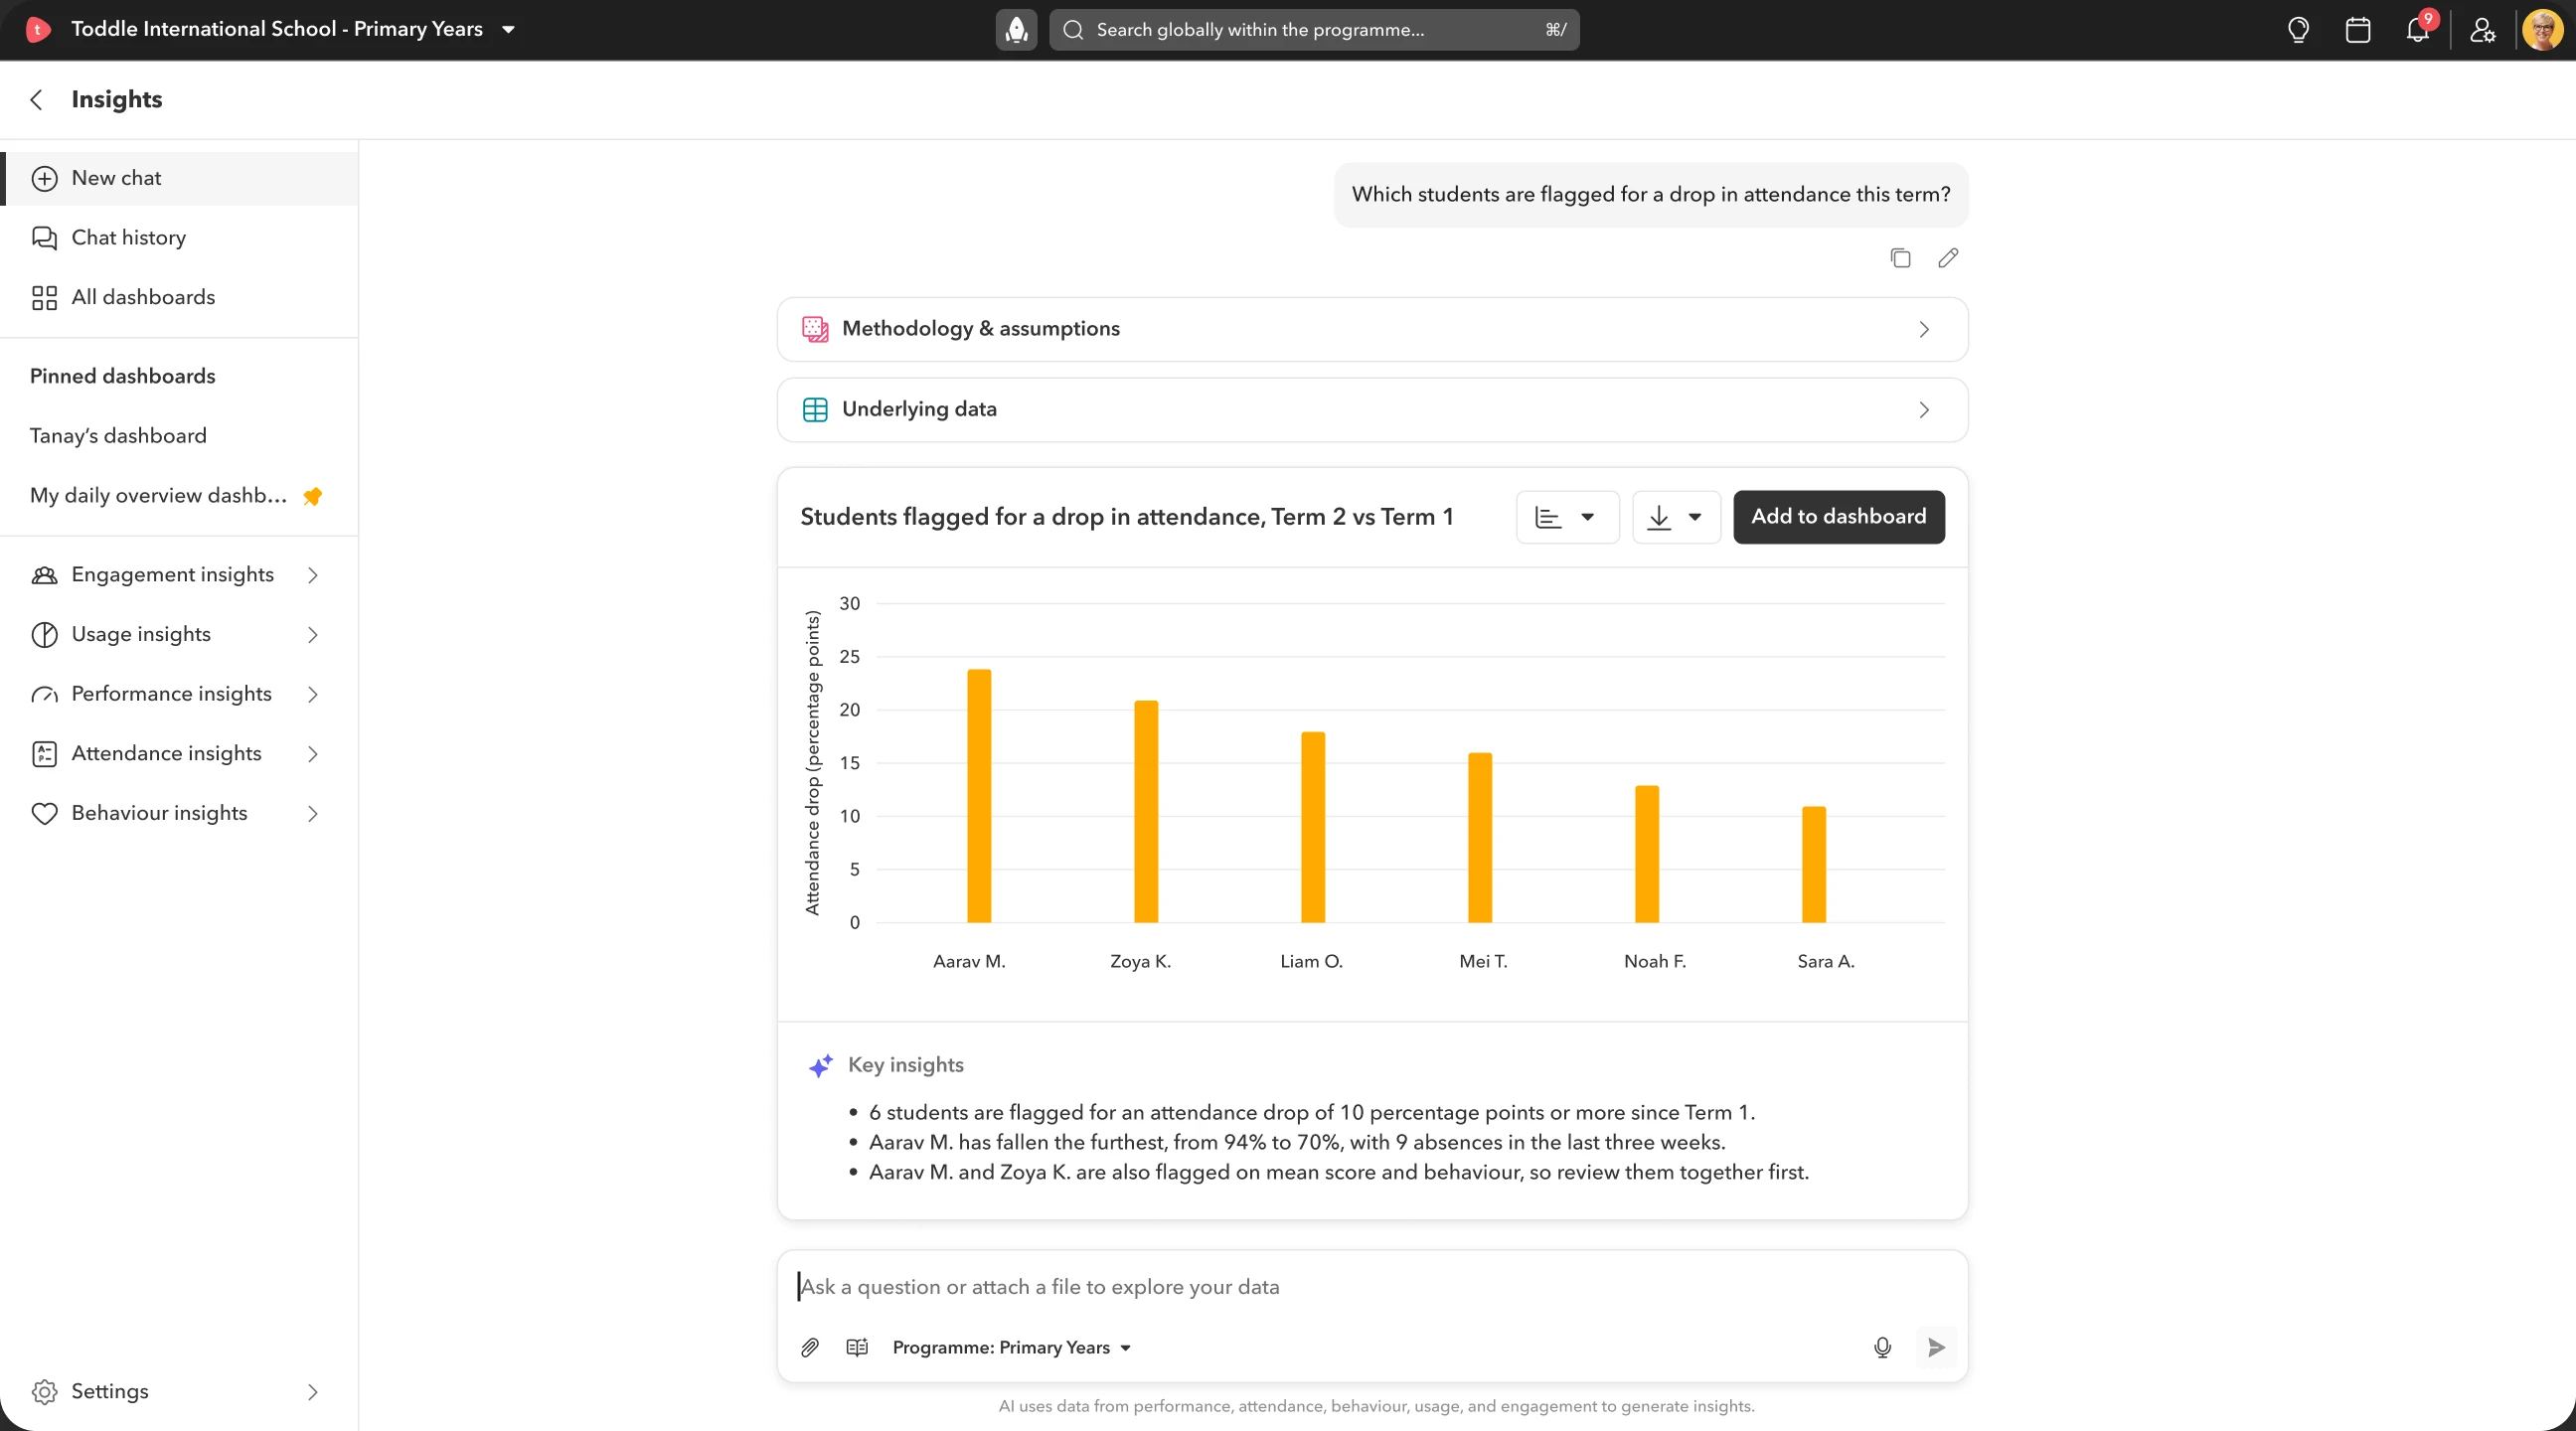The image size is (2576, 1431).
Task: Click the Zoya K. bar in chart
Action: pos(1146,811)
